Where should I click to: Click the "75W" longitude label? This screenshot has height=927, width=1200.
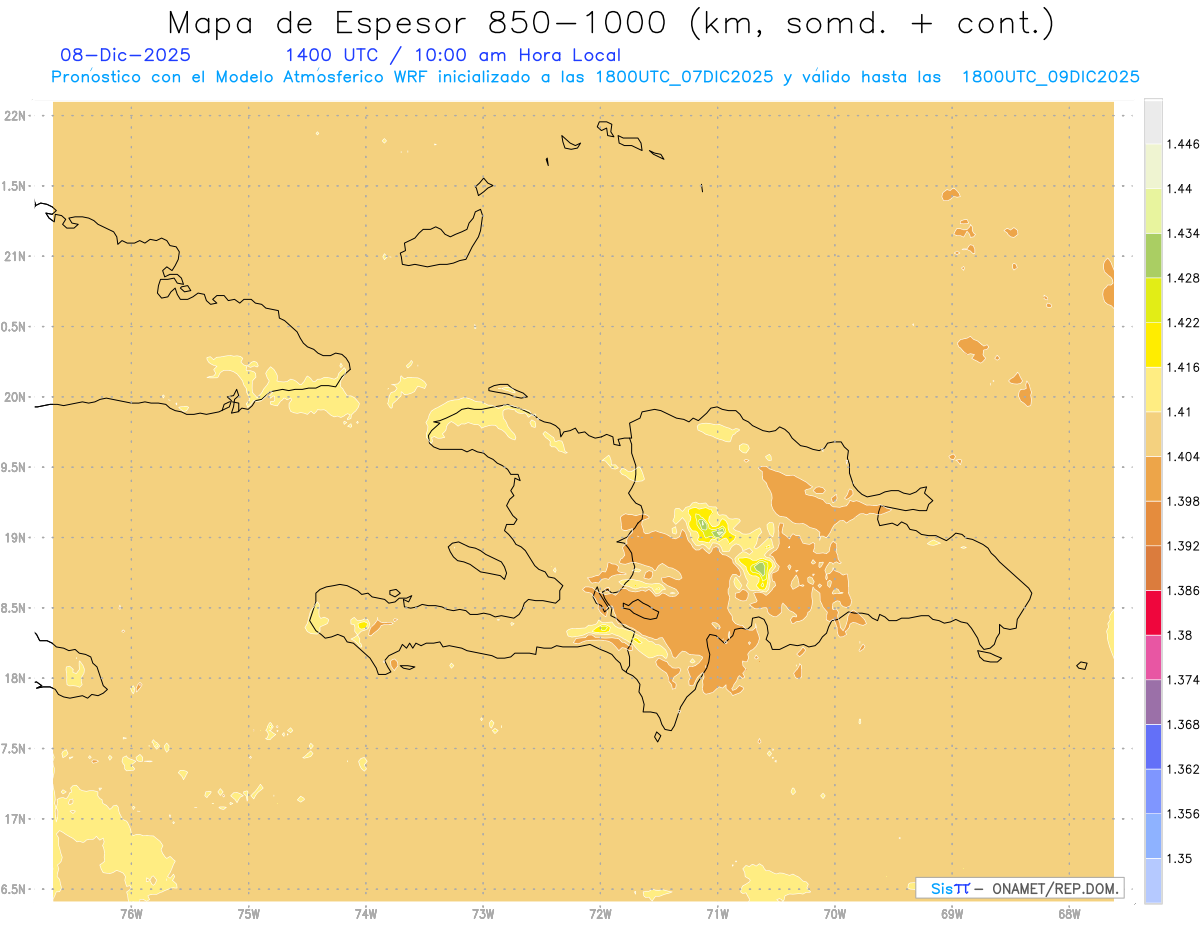(x=249, y=914)
